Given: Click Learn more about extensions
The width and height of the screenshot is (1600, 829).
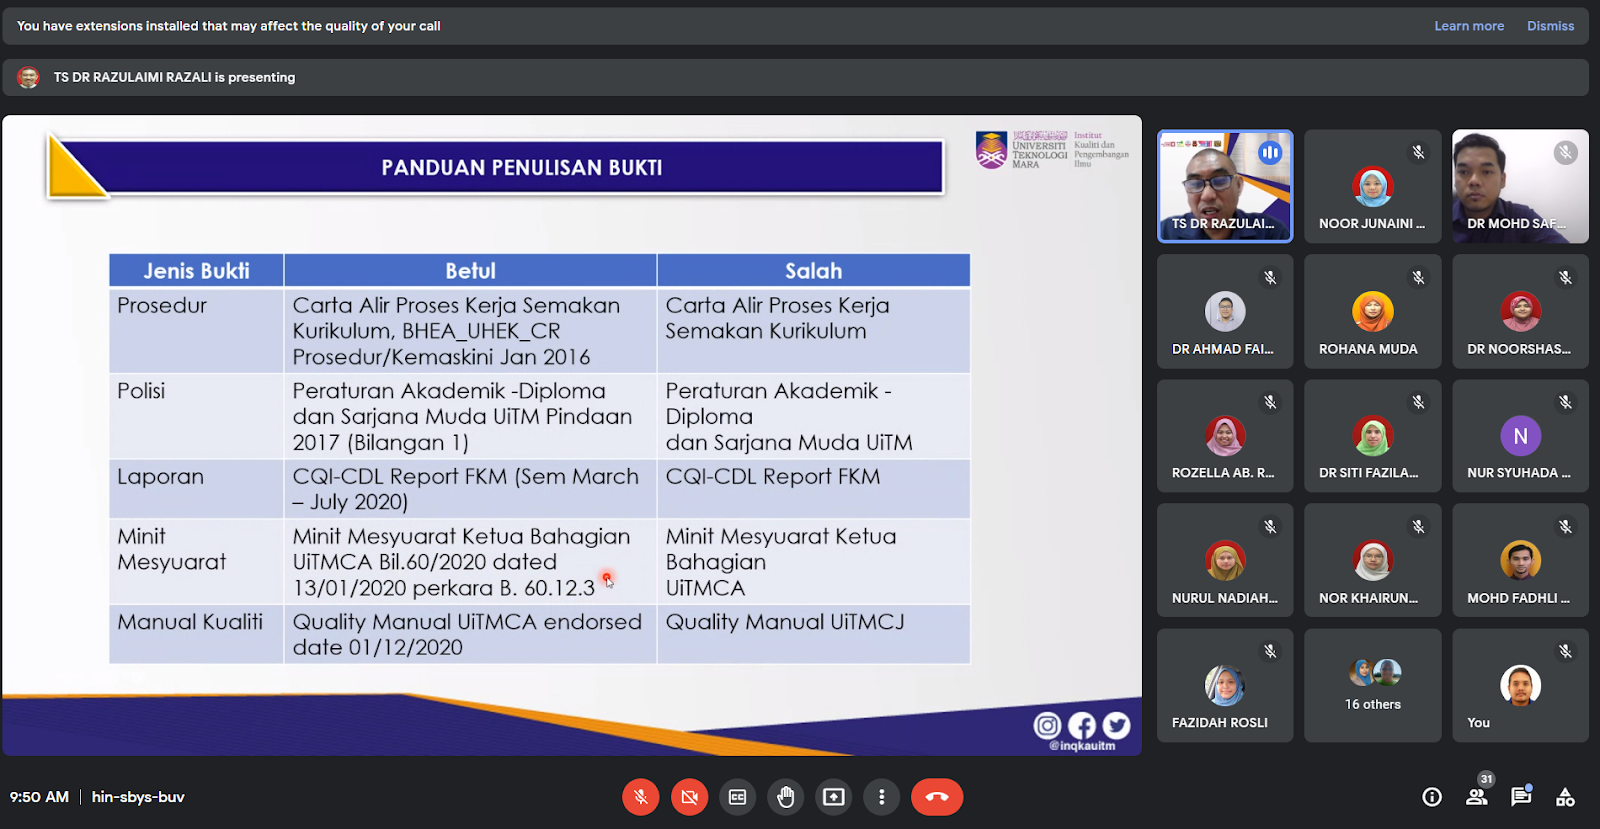Looking at the screenshot, I should pos(1469,26).
